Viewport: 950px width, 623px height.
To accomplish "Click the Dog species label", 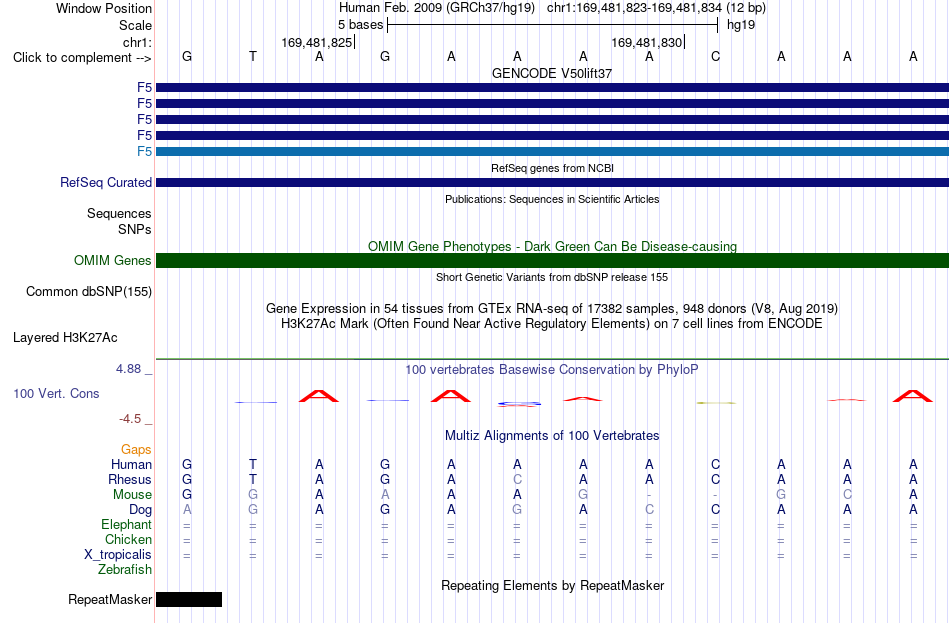I will pos(140,510).
